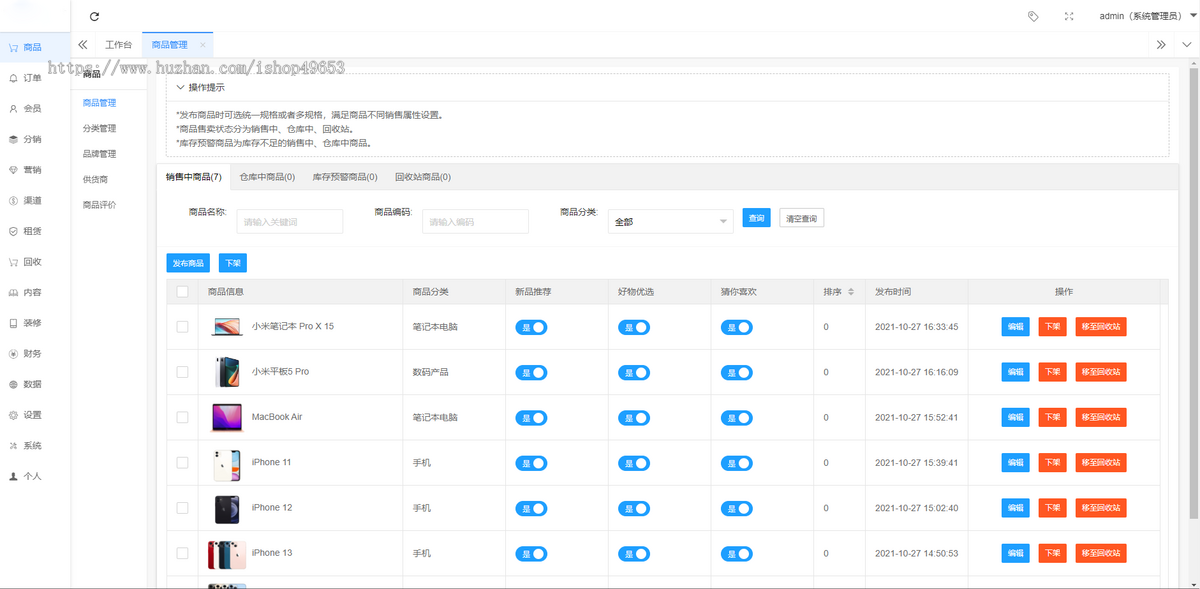Screen dimensions: 1200x589
Task: Switch to 仓库中商品(0) tab
Action: coord(267,177)
